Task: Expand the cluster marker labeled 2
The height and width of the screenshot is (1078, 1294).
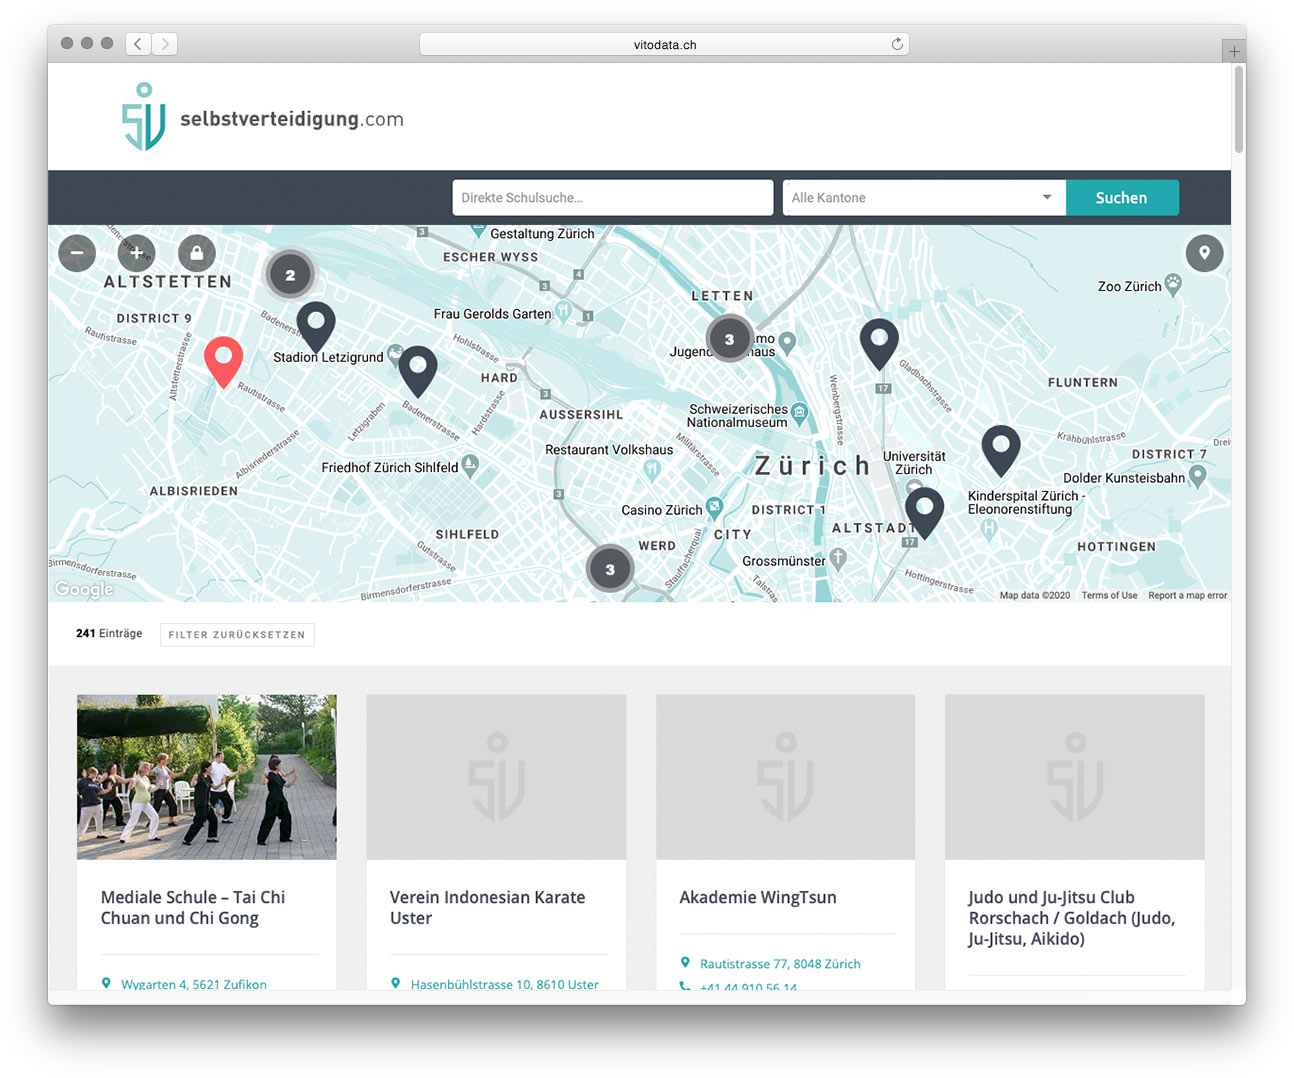Action: [290, 273]
